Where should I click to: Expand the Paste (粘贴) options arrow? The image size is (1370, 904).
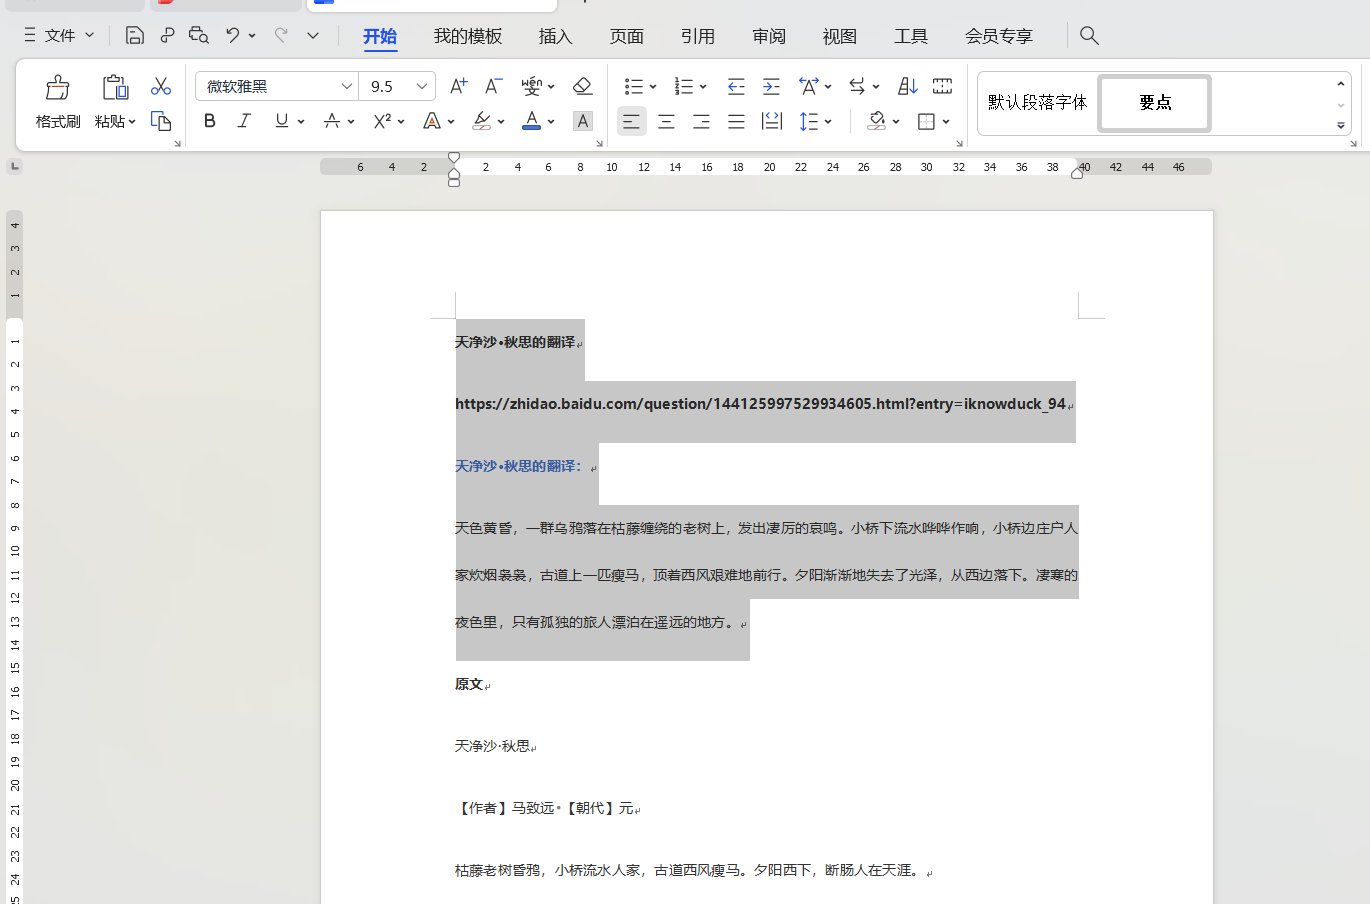132,122
